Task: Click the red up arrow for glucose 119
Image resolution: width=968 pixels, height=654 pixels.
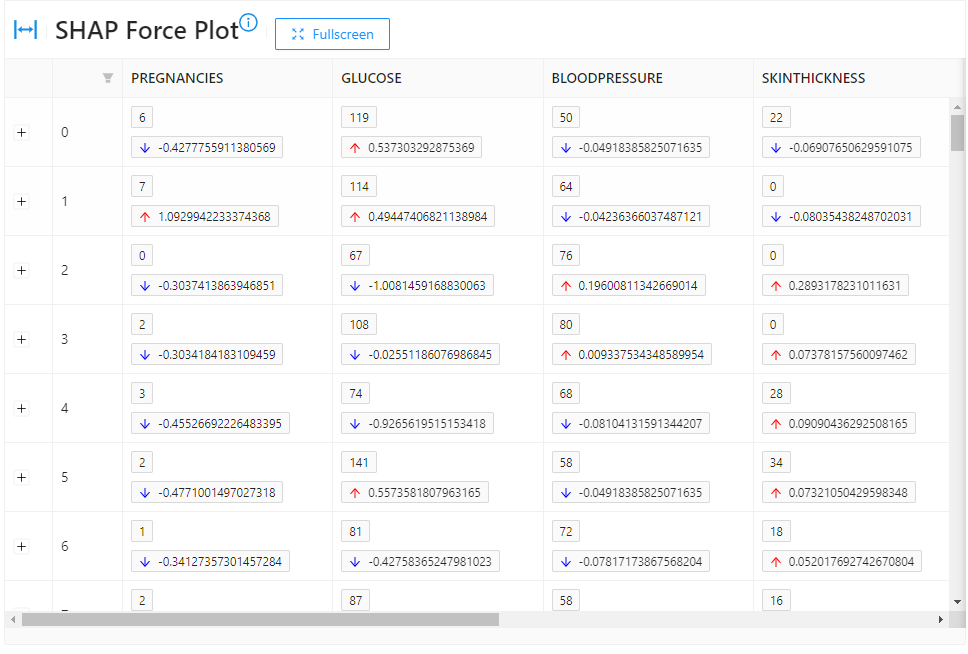Action: pyautogui.click(x=355, y=148)
